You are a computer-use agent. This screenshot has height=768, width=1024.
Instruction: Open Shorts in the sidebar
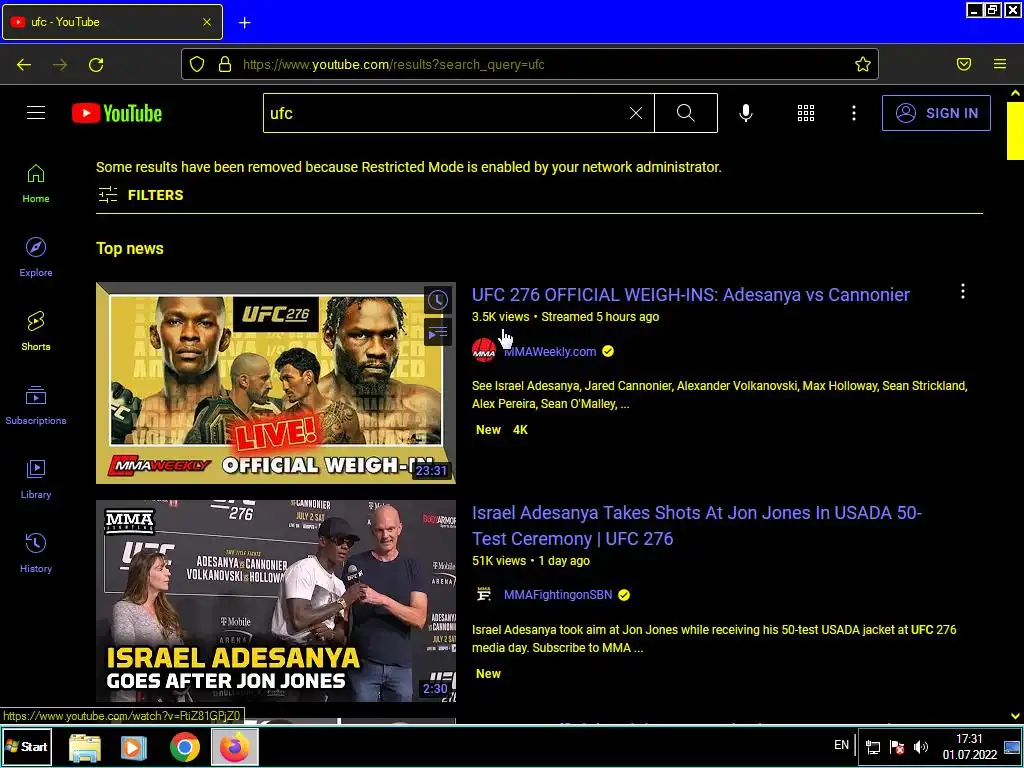point(36,331)
